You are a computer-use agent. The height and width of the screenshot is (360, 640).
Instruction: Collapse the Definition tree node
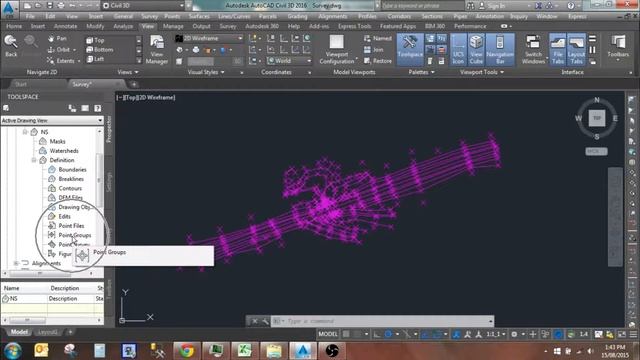(34, 160)
